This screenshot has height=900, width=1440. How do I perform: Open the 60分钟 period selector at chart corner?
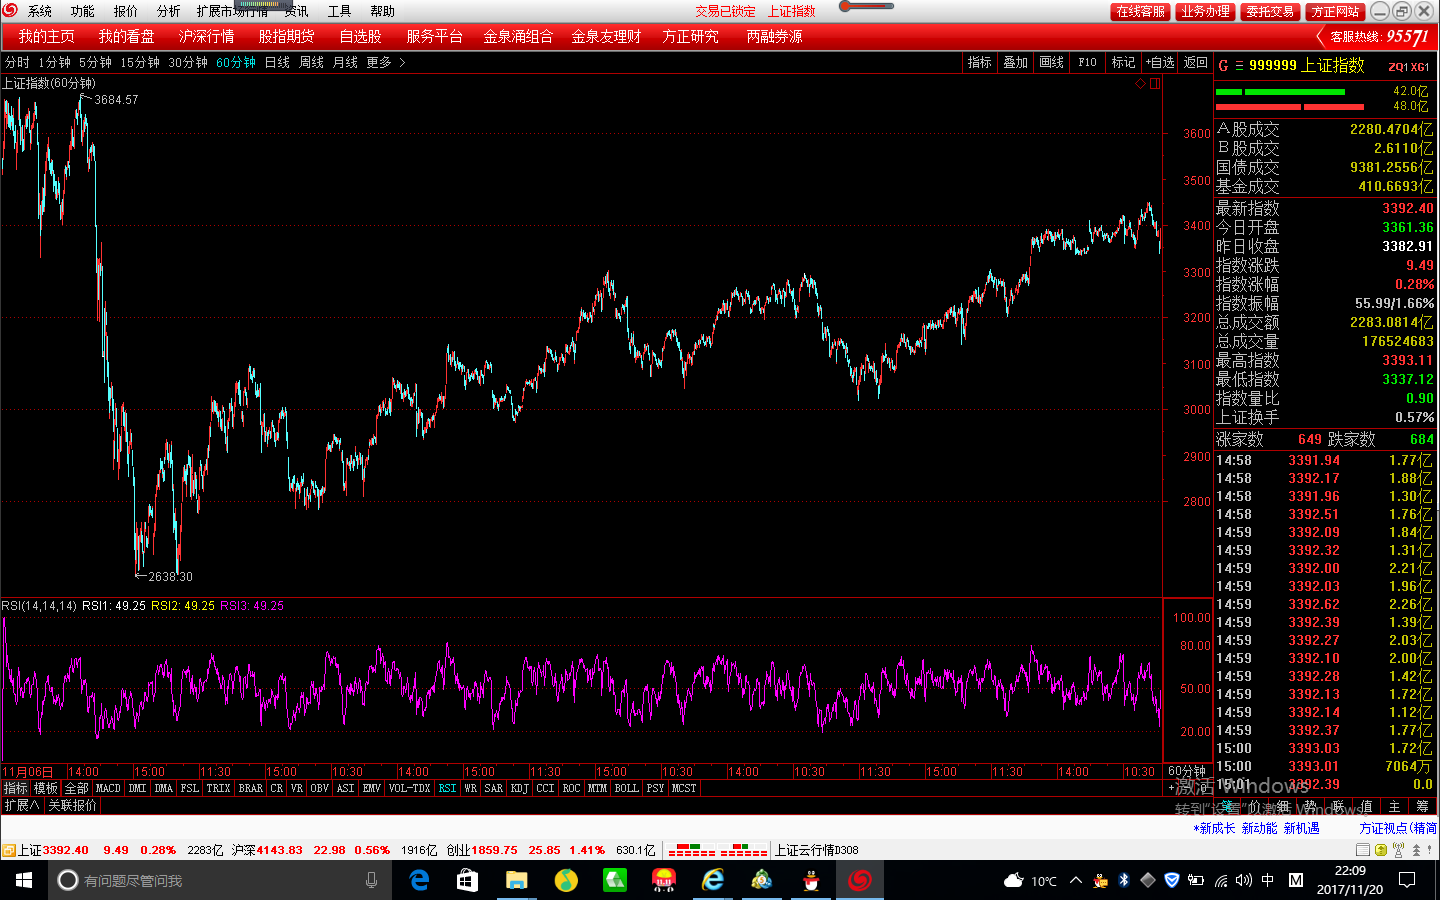pos(1187,771)
